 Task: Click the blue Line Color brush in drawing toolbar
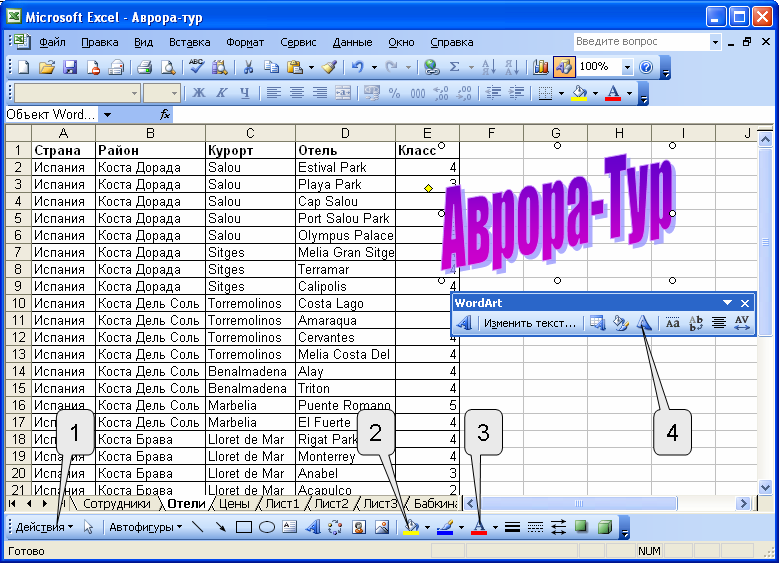point(445,527)
